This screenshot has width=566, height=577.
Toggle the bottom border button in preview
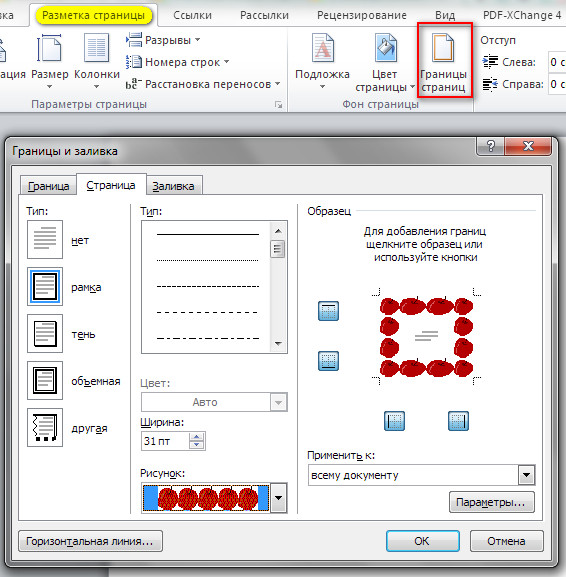tap(328, 361)
